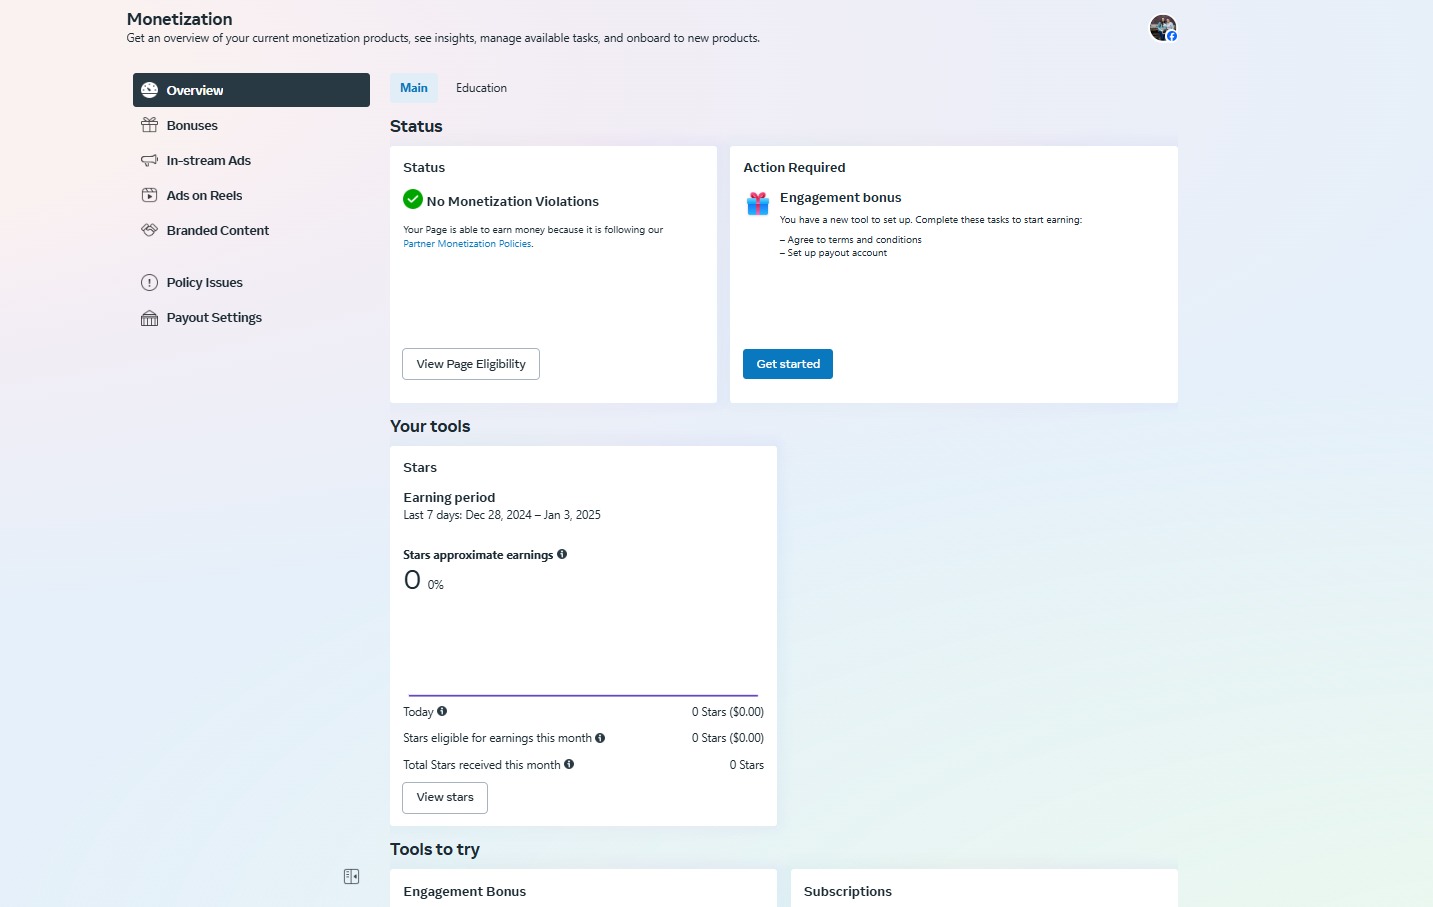Image resolution: width=1433 pixels, height=907 pixels.
Task: Click Get started button
Action: click(x=788, y=364)
